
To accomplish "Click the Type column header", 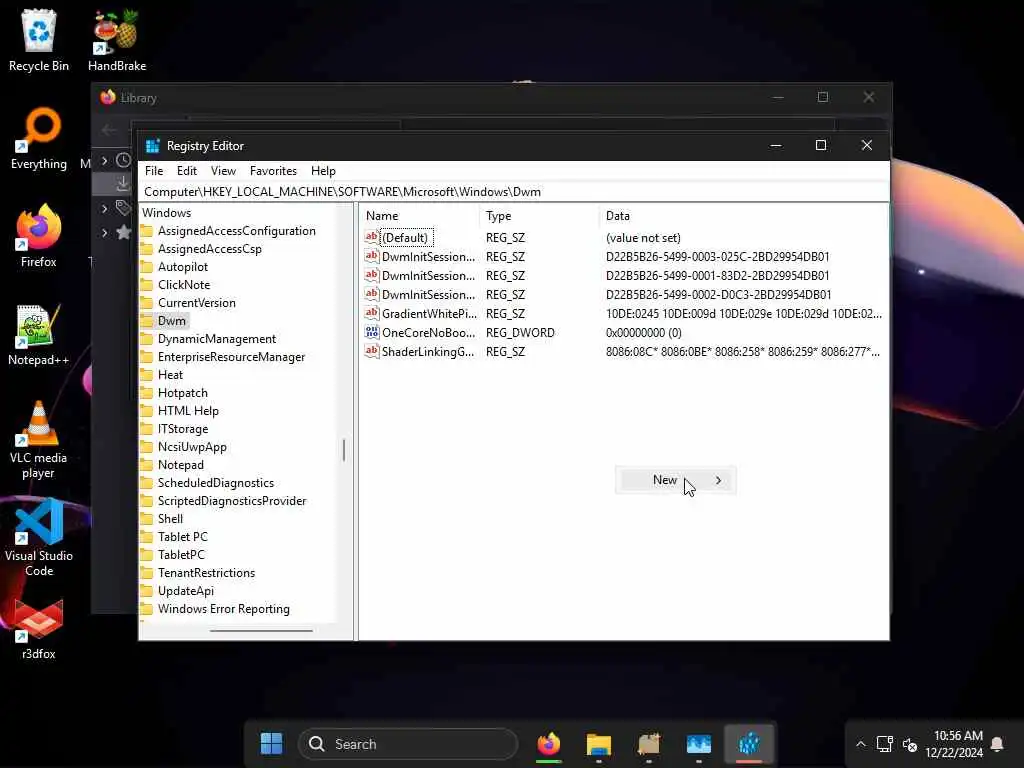I will click(x=539, y=216).
